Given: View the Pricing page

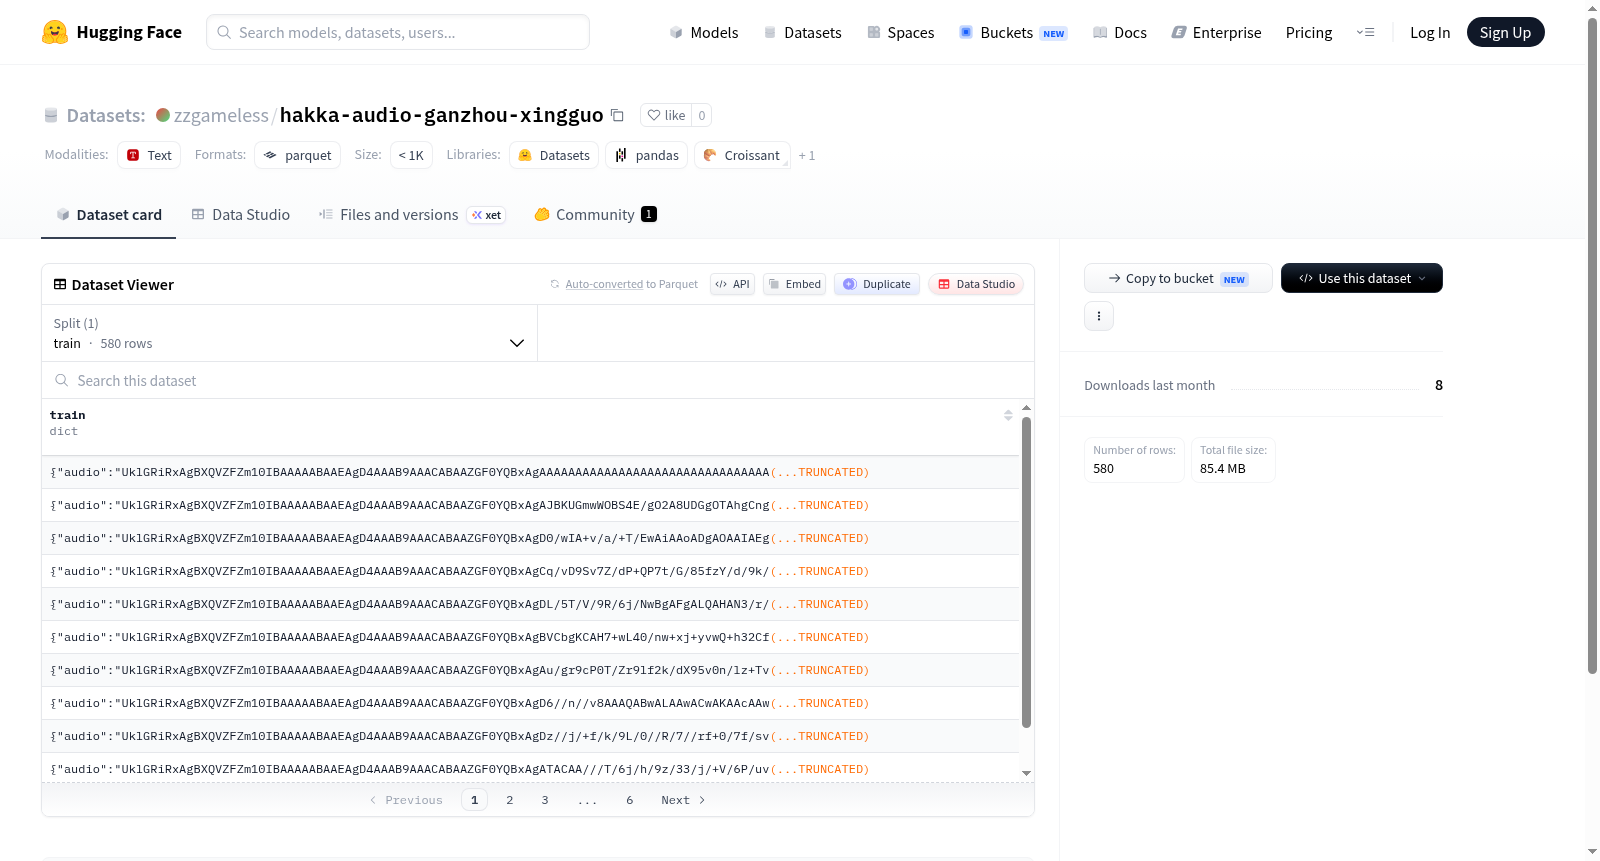Looking at the screenshot, I should [x=1309, y=32].
